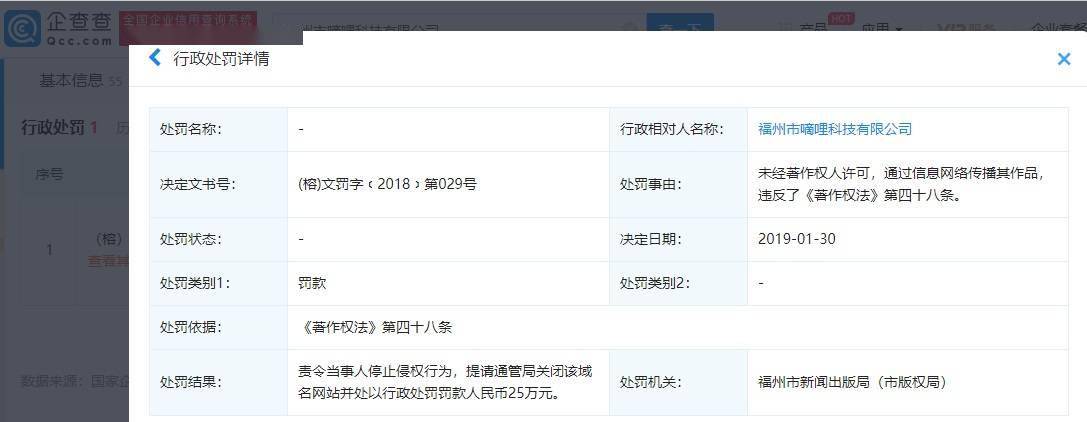Click the 处罚依据 label cell

pyautogui.click(x=218, y=327)
